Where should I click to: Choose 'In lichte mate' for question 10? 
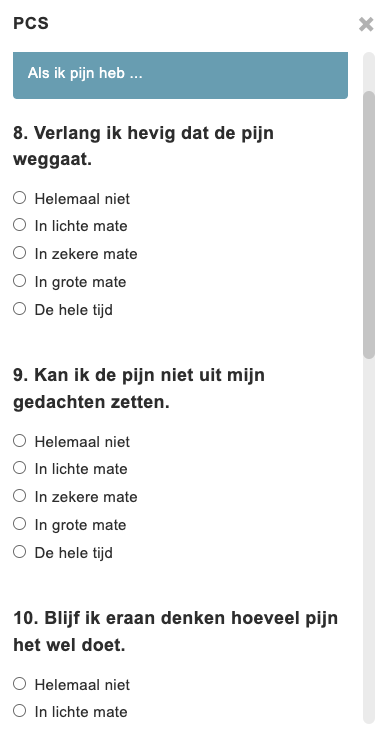tap(20, 711)
